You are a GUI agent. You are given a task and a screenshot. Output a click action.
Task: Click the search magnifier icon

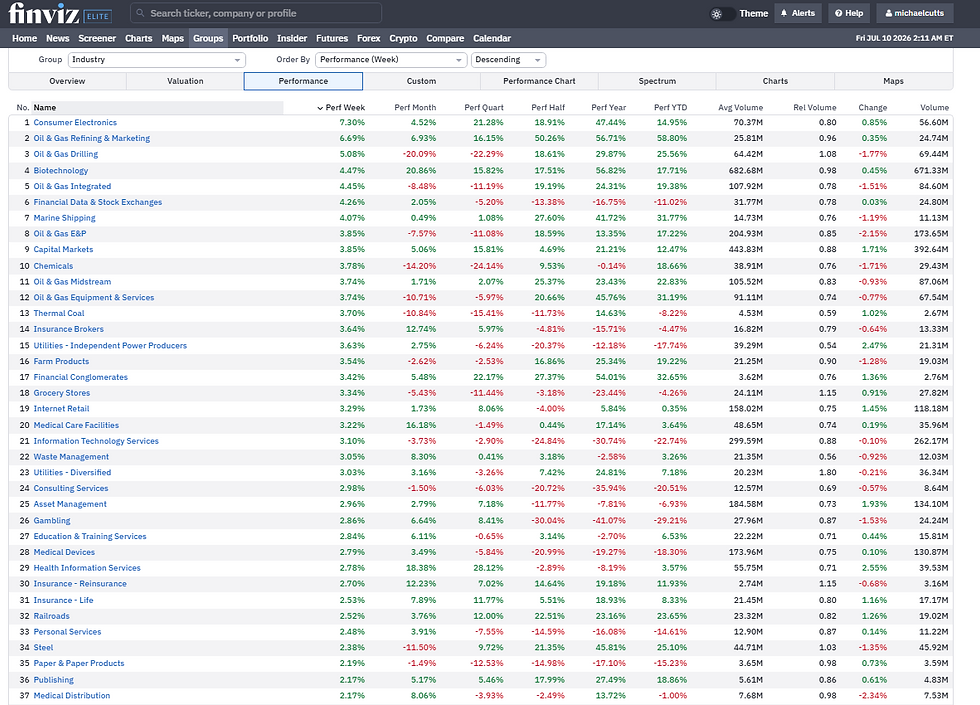[141, 13]
